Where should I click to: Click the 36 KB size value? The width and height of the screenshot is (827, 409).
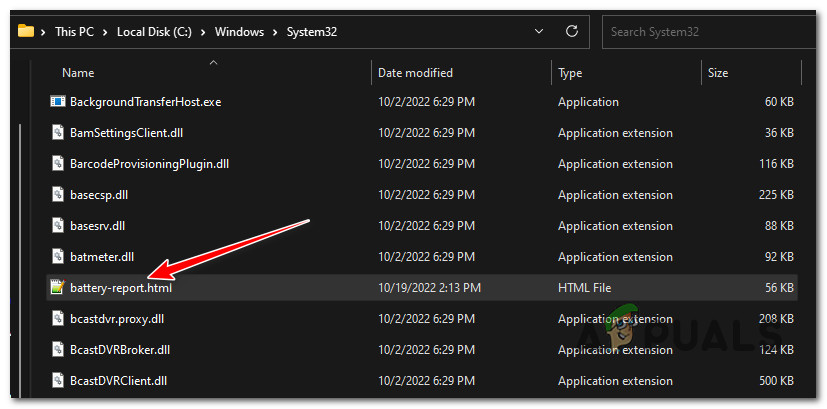click(x=780, y=133)
